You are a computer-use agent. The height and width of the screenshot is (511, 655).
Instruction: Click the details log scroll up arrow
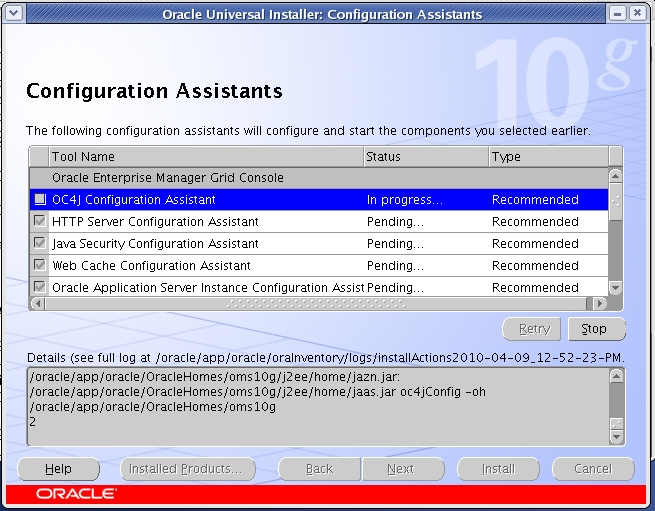pos(616,376)
